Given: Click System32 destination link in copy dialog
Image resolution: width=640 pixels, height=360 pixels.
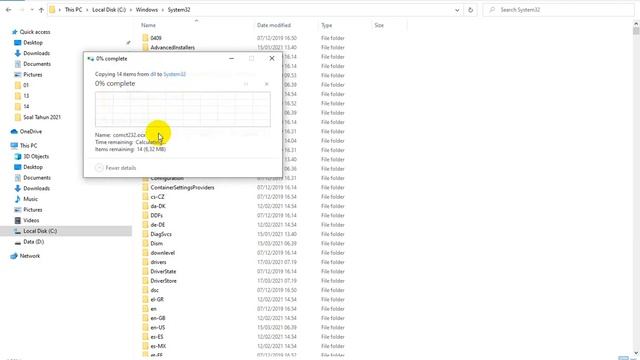Looking at the screenshot, I should coord(174,74).
